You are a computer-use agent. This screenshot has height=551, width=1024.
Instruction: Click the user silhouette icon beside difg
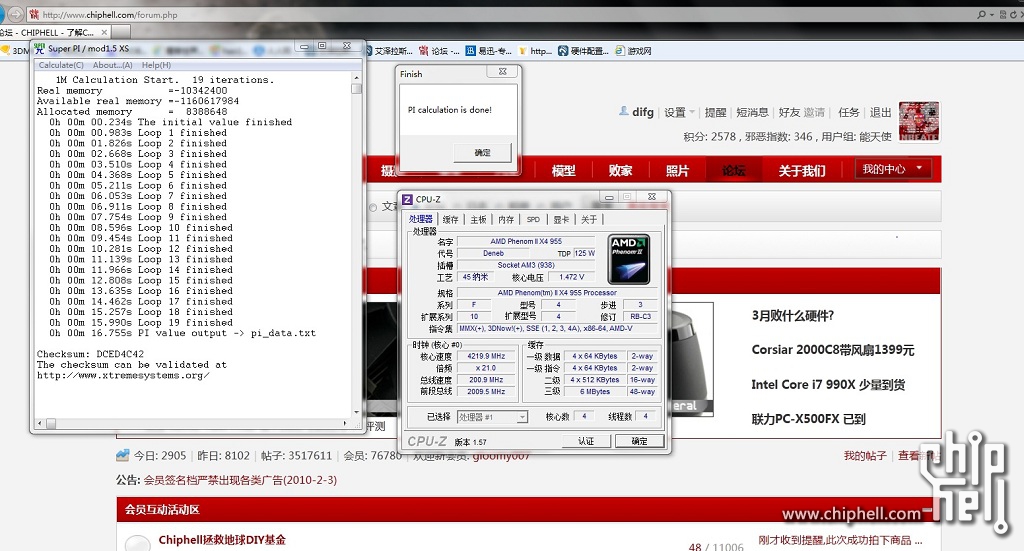click(624, 112)
